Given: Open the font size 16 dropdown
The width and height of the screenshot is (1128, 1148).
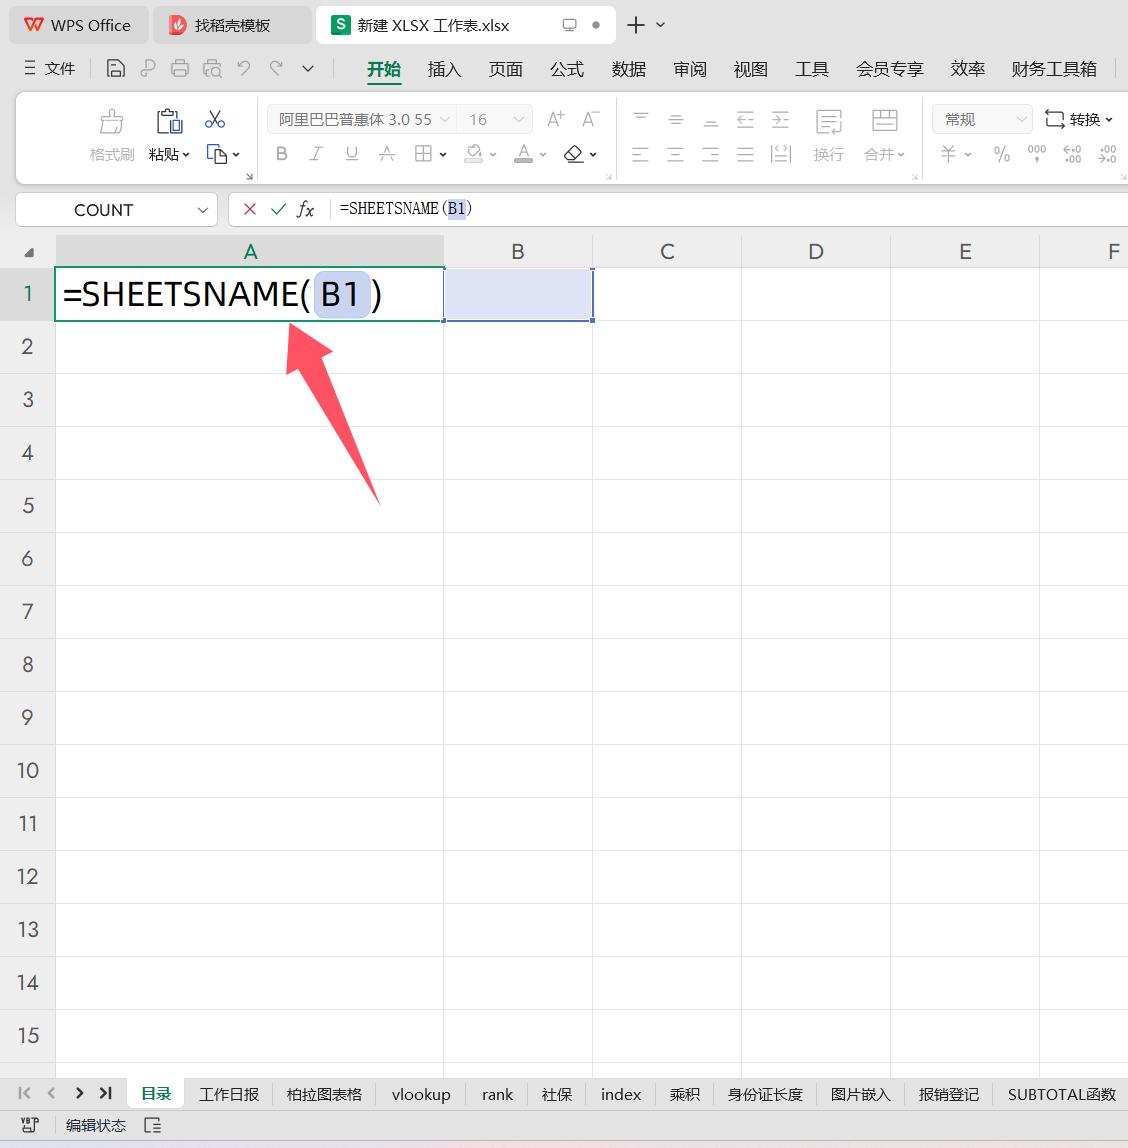Looking at the screenshot, I should tap(519, 120).
